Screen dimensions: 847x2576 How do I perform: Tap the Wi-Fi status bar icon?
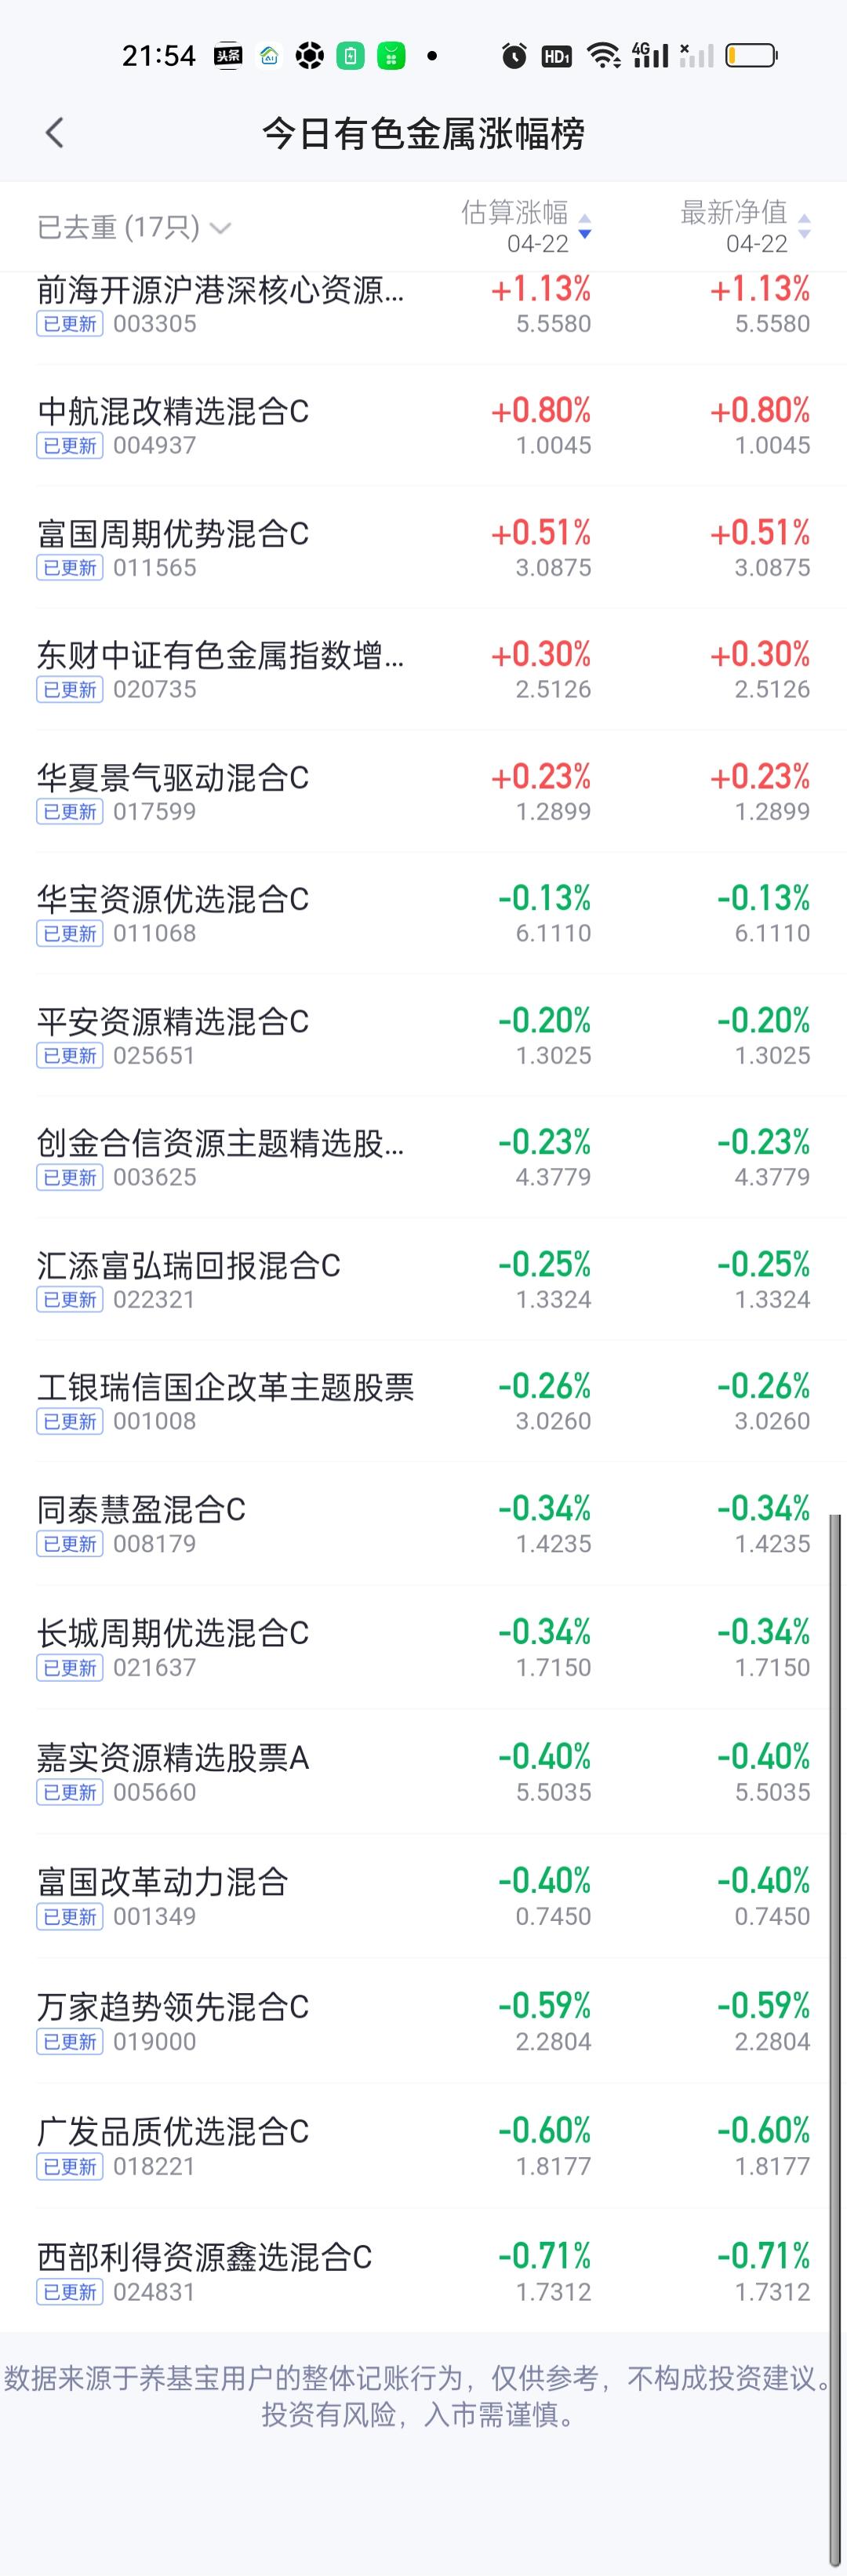603,55
